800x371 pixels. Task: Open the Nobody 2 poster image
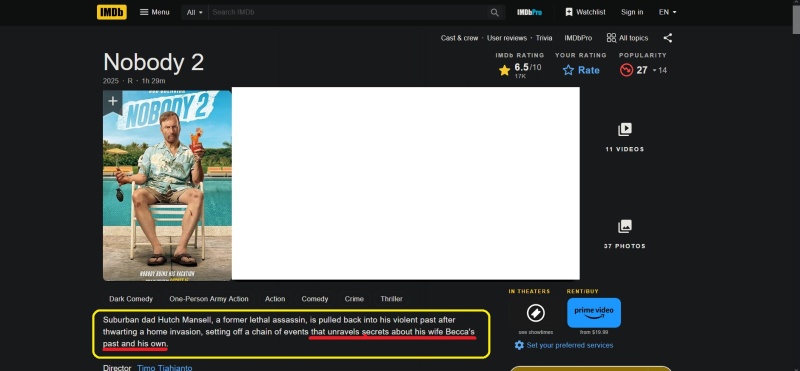(x=167, y=186)
